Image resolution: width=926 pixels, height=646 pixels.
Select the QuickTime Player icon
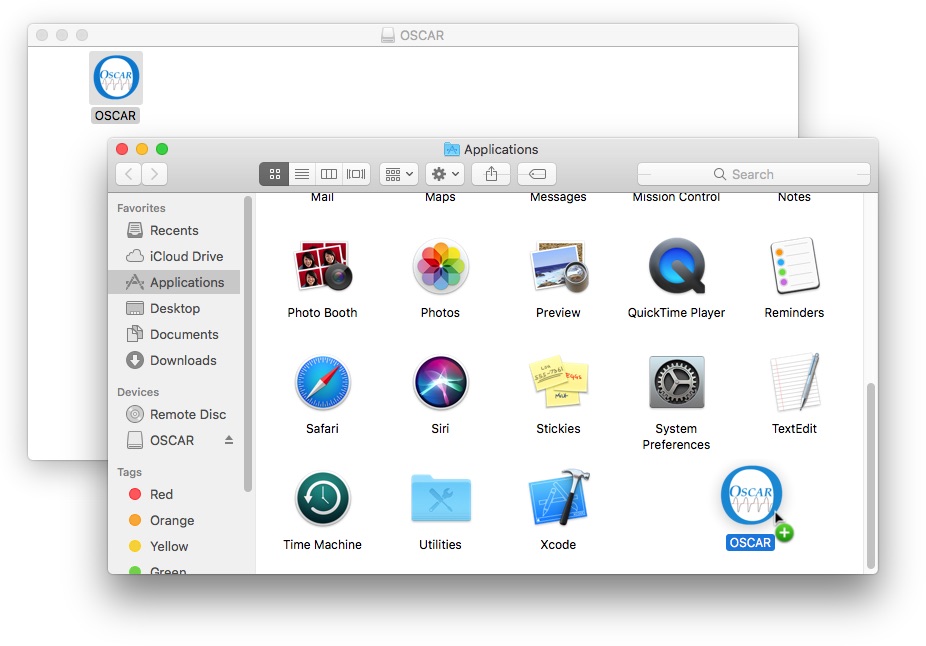click(676, 266)
